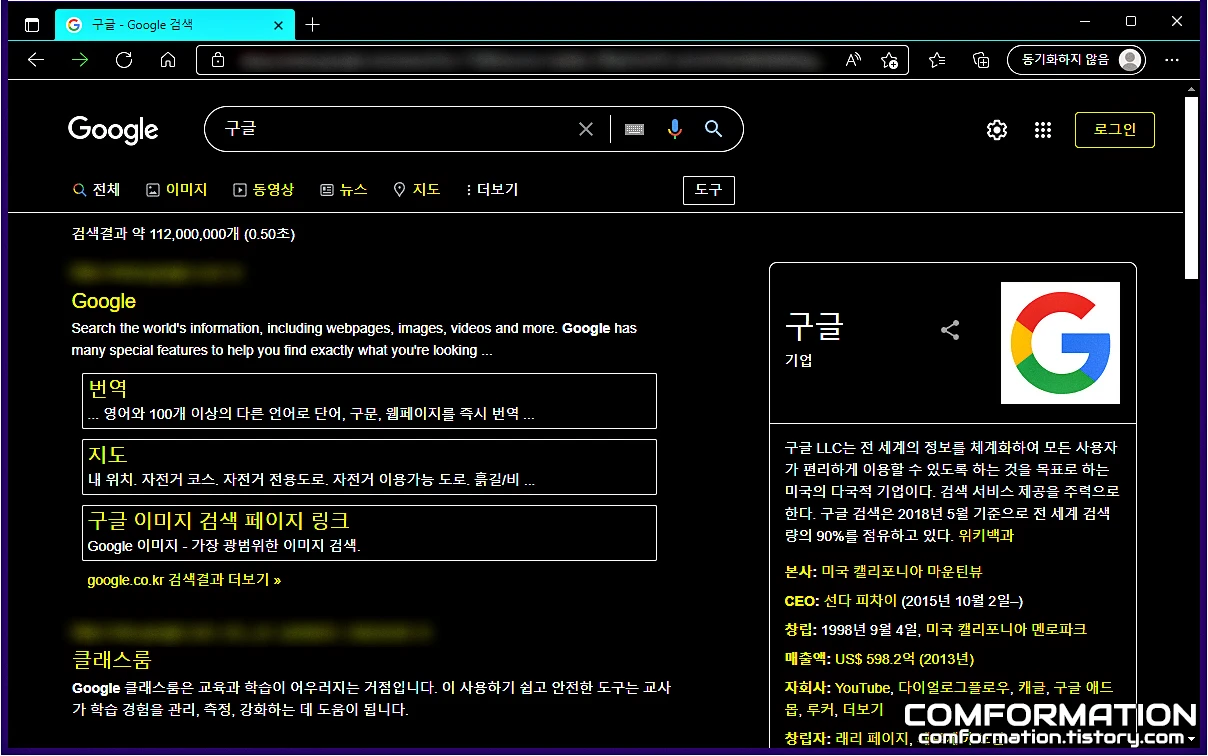Click the 로그인 button

(1115, 130)
